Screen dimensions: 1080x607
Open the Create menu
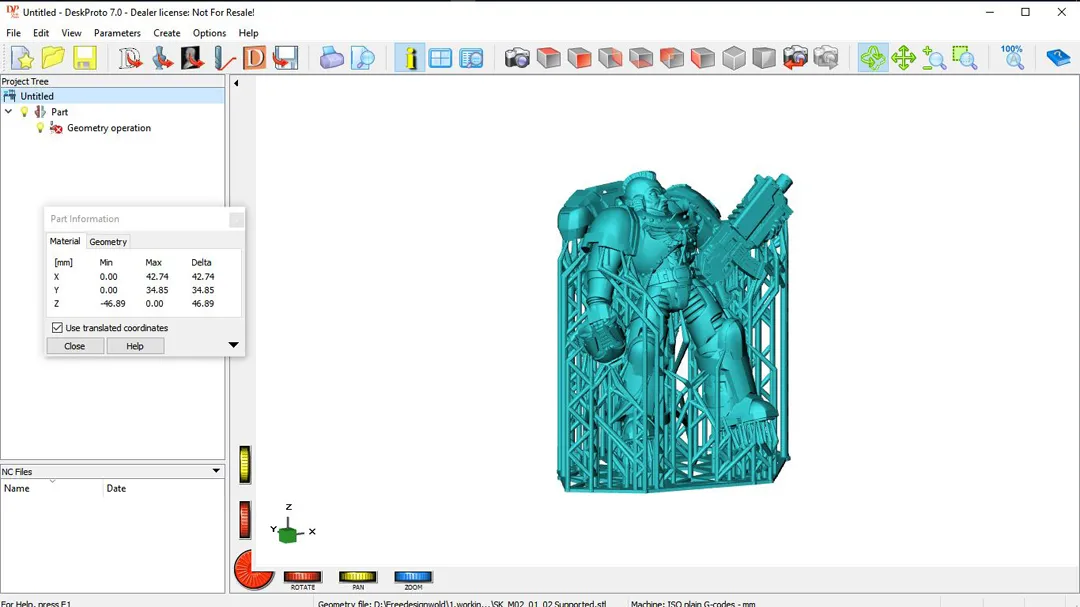coord(167,33)
